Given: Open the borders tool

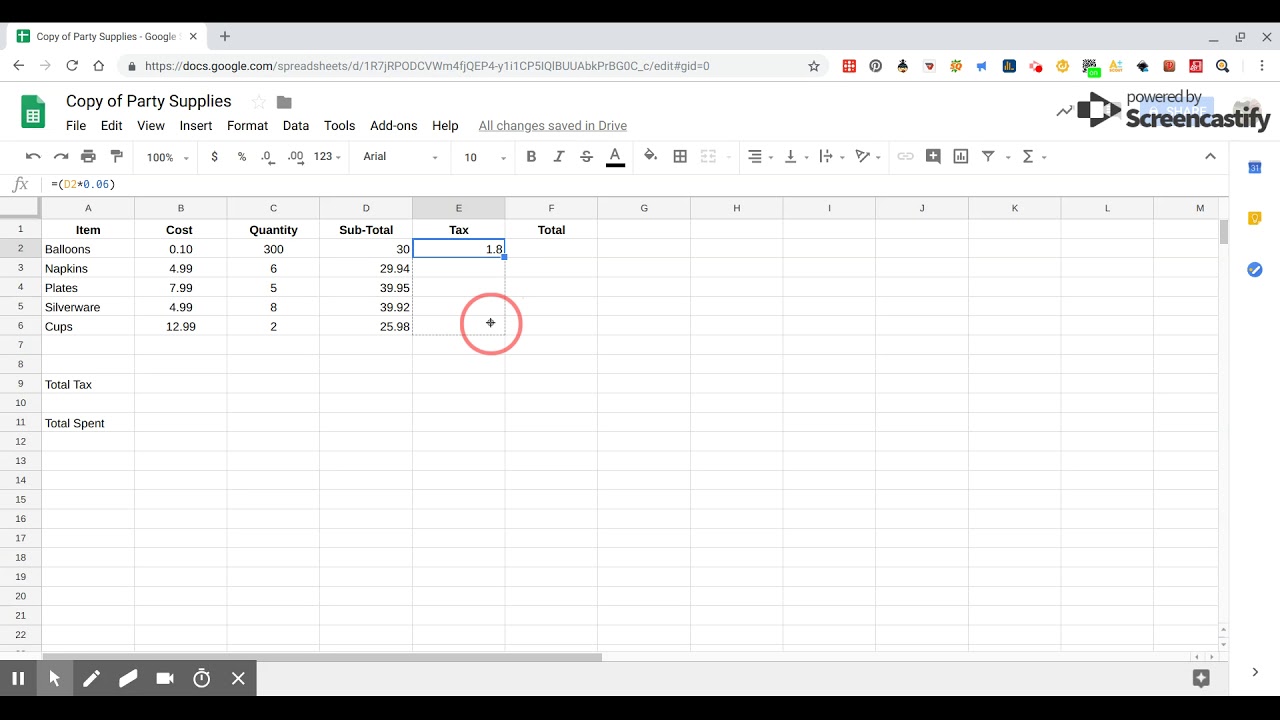Looking at the screenshot, I should 680,156.
